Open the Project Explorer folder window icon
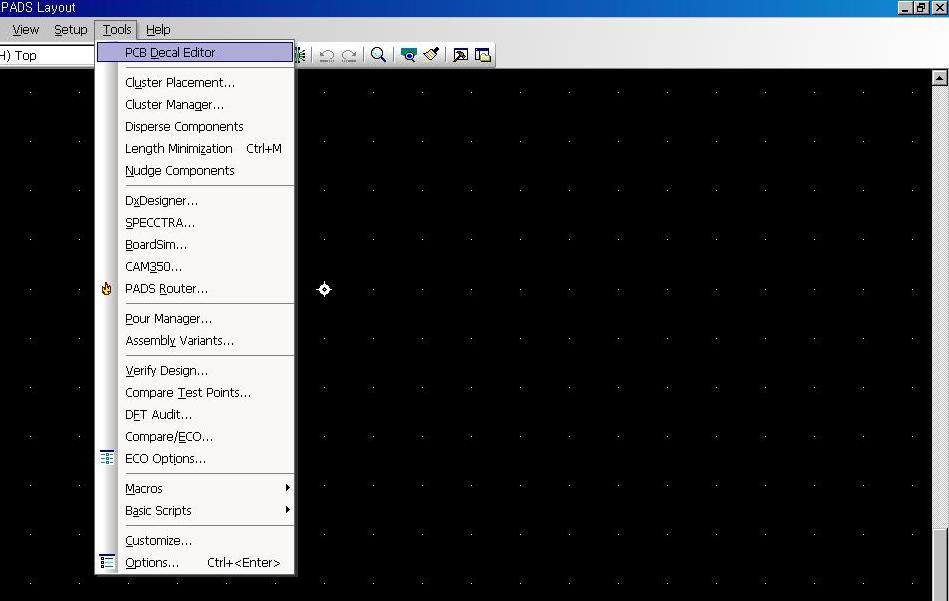This screenshot has width=949, height=601. pyautogui.click(x=483, y=55)
